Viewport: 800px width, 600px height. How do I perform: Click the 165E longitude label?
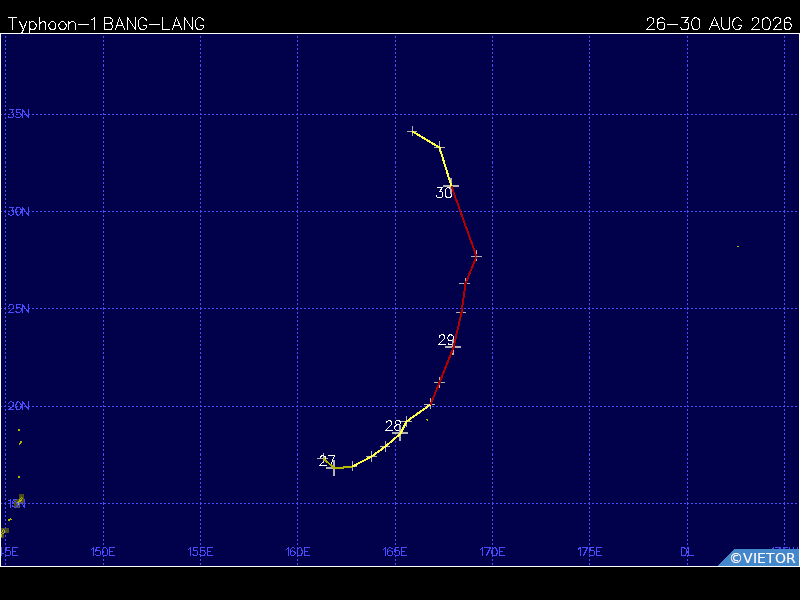[395, 552]
